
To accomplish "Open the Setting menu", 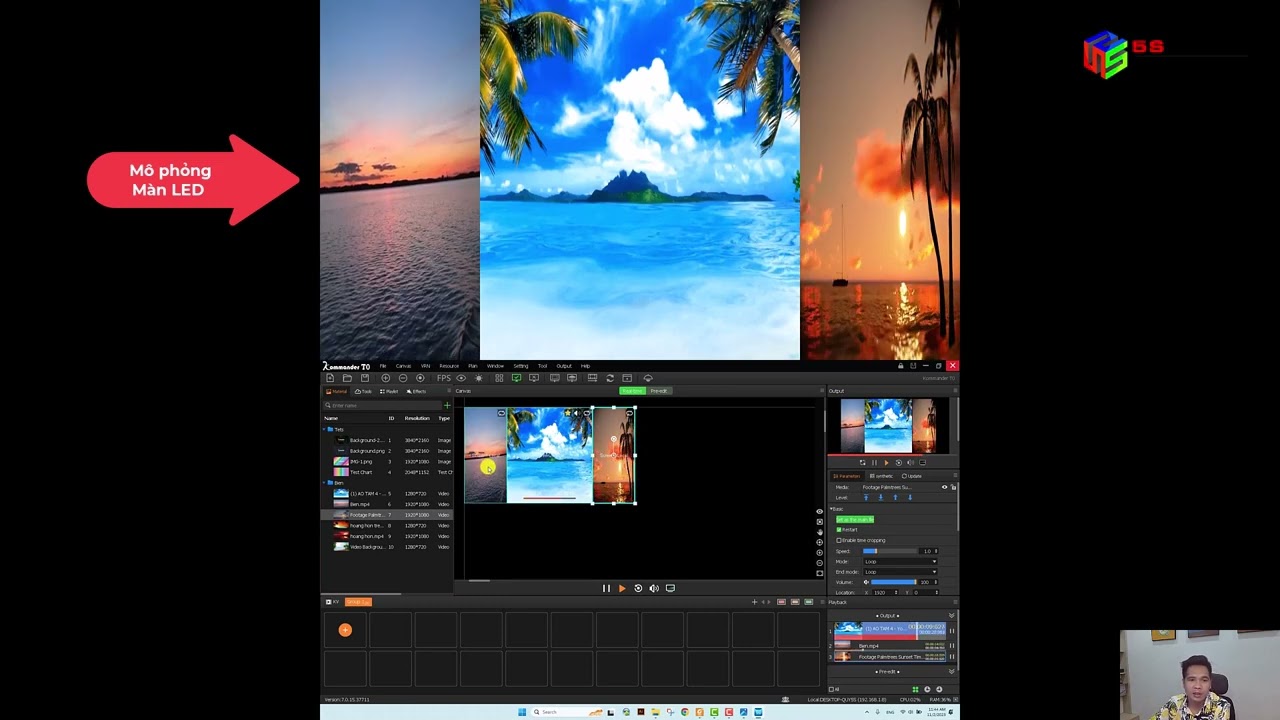I will (x=521, y=366).
